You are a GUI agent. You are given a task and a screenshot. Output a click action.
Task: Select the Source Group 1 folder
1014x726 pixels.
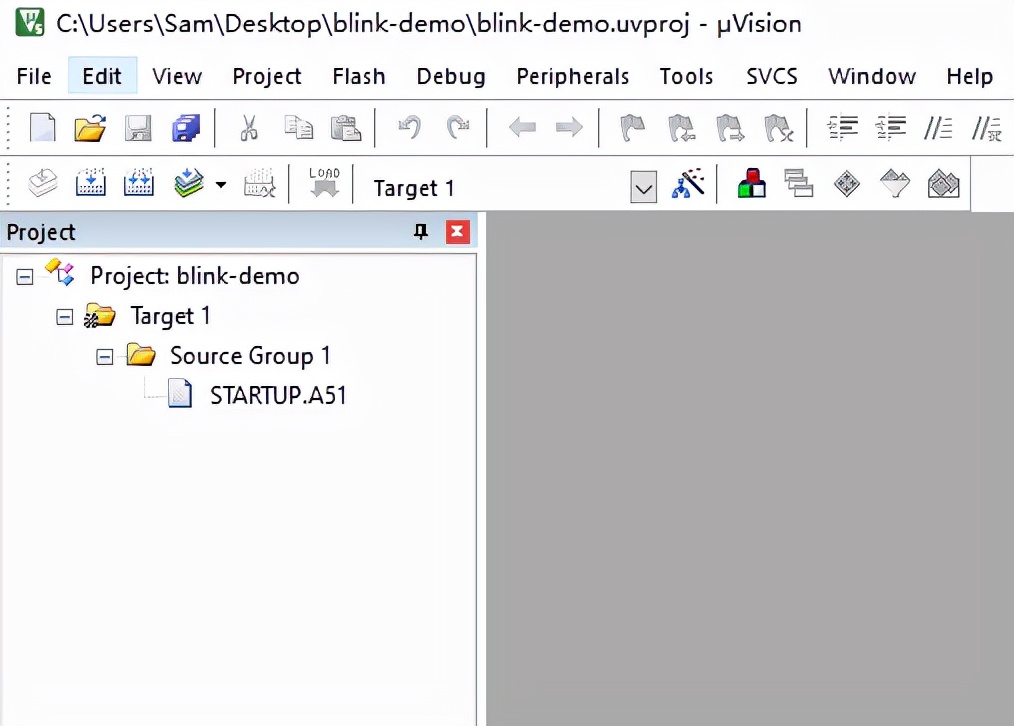[x=250, y=356]
